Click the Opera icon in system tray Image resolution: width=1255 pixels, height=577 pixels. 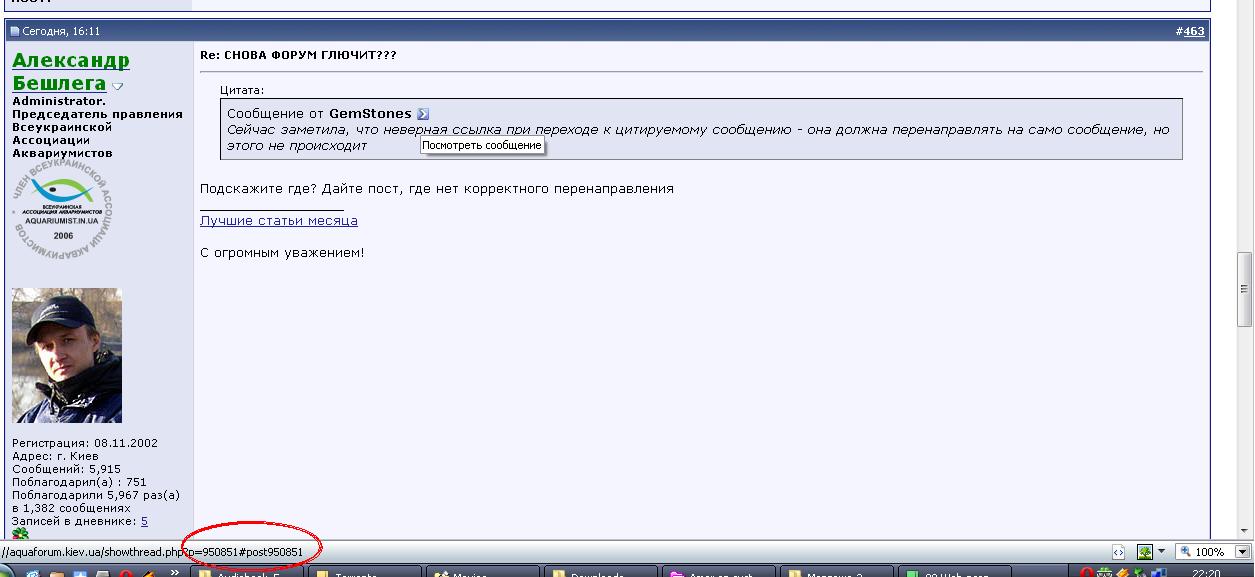coord(1085,573)
